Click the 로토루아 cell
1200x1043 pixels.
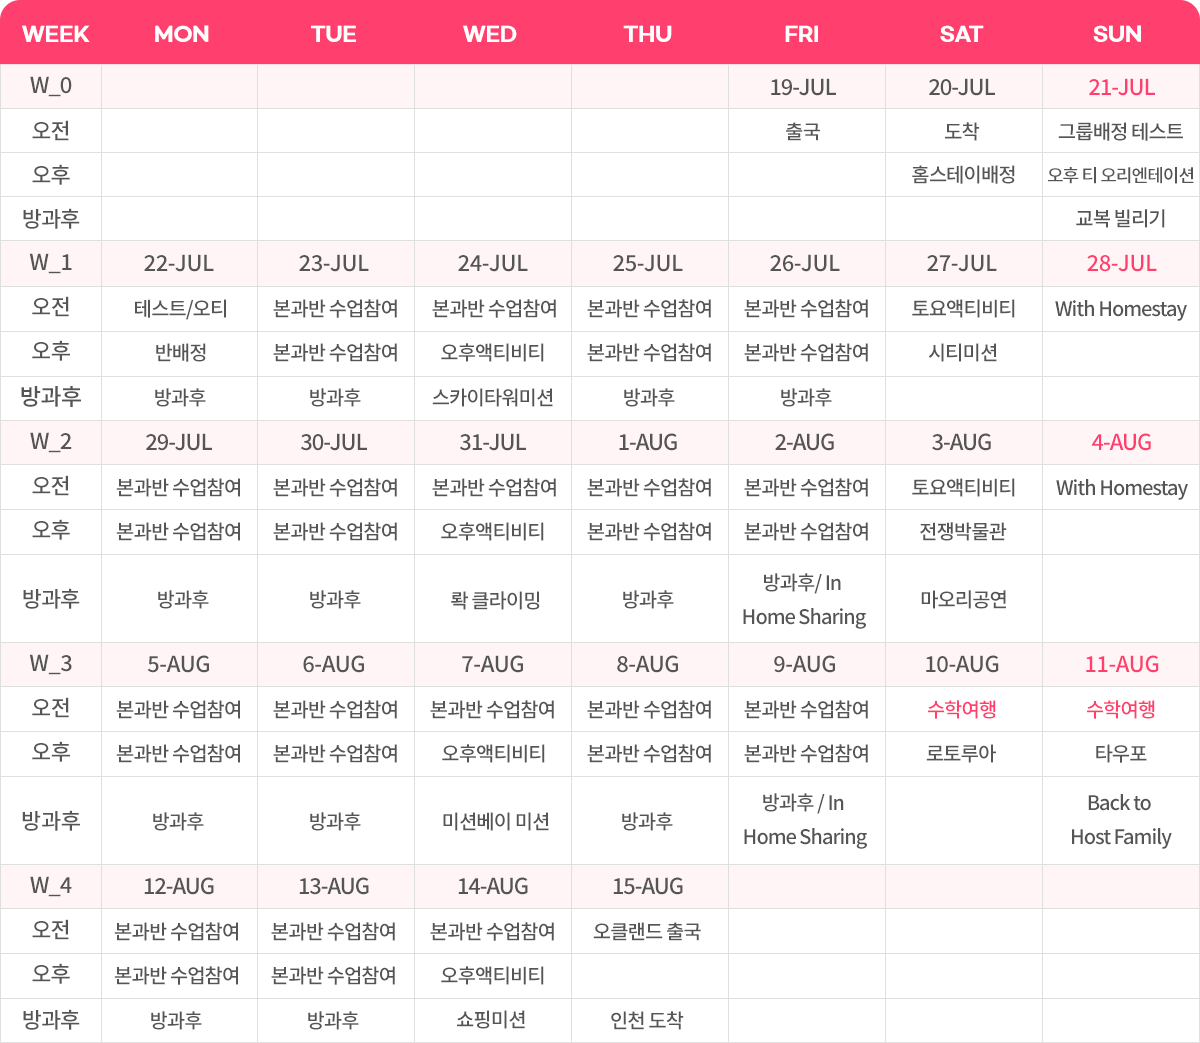[961, 753]
